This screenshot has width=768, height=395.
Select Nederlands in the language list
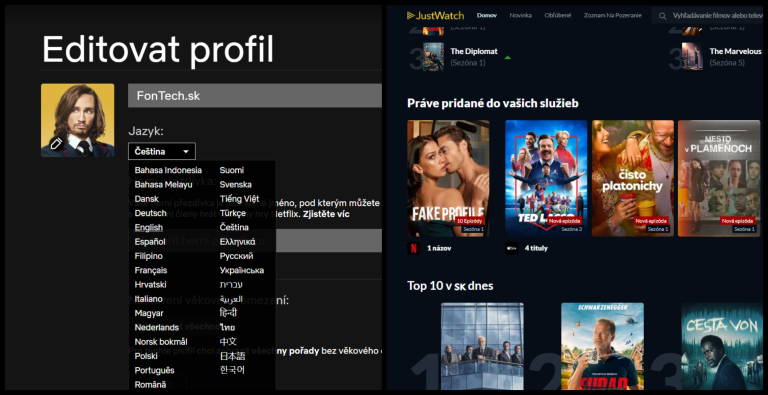157,327
